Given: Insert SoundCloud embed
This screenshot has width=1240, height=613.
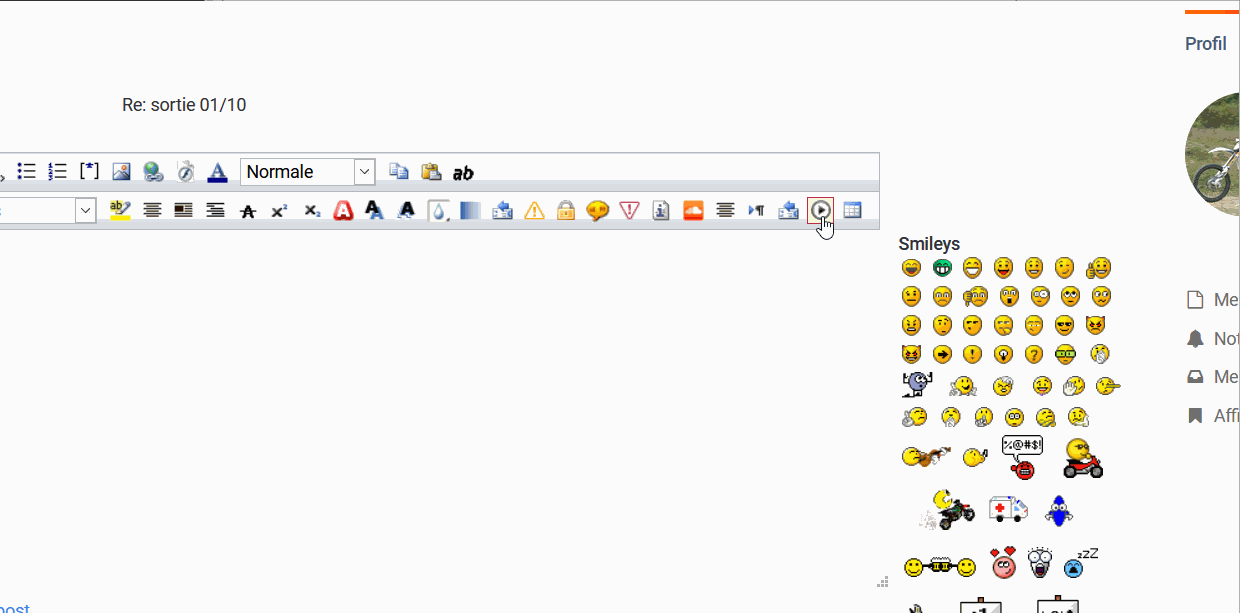Looking at the screenshot, I should 693,210.
